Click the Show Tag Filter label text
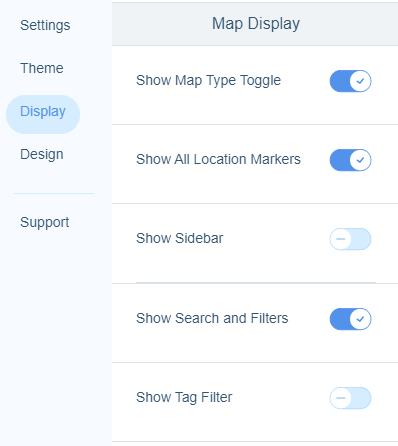Screen dimensions: 398x446 pyautogui.click(x=184, y=397)
